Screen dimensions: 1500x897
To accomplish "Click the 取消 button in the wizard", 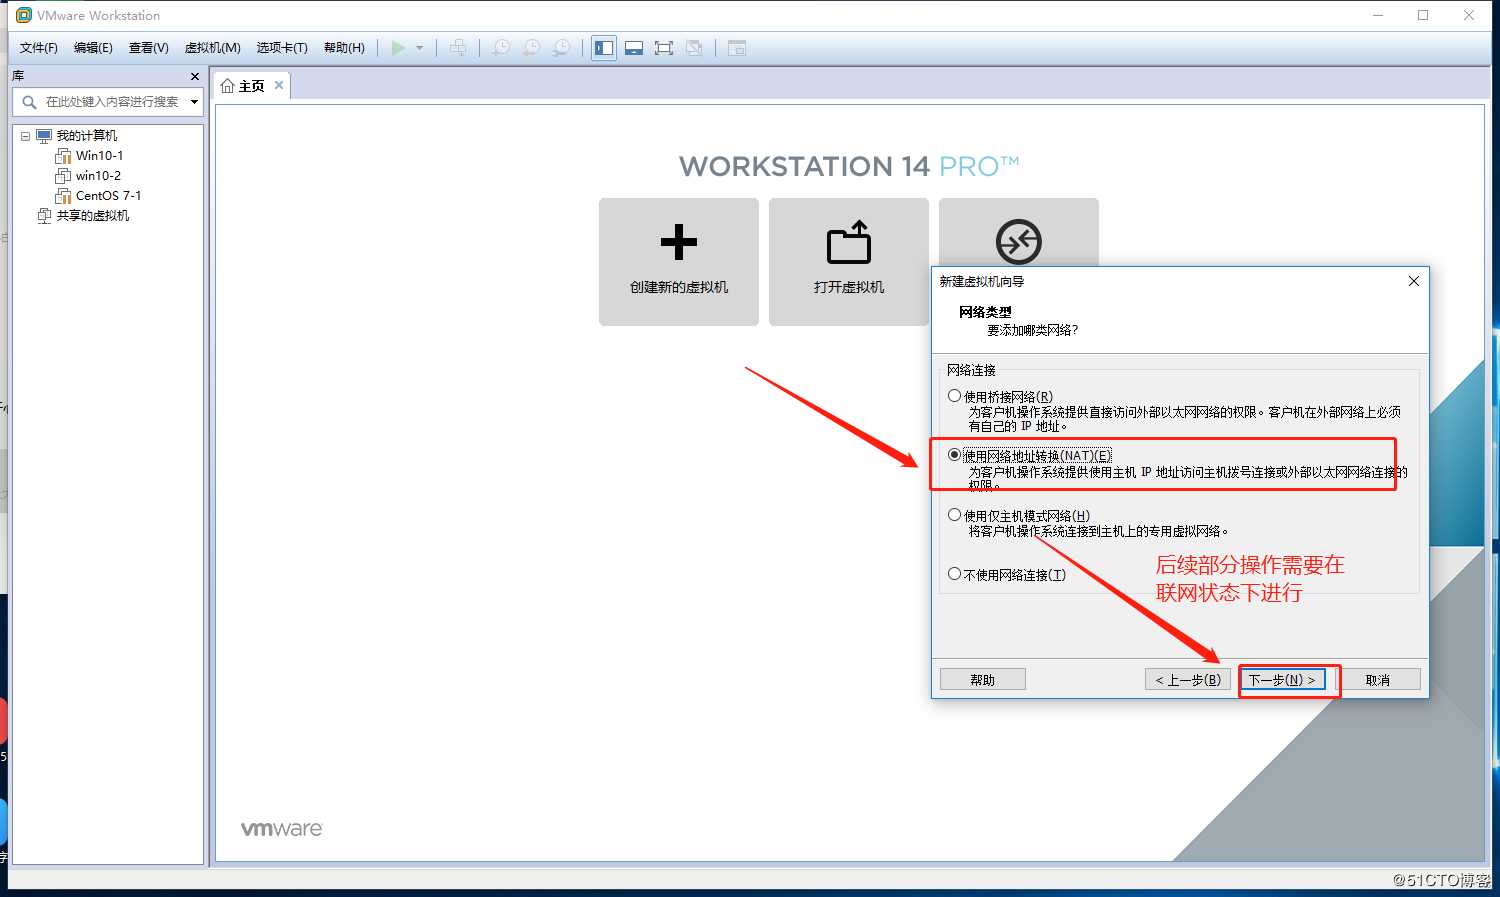I will [x=1378, y=680].
